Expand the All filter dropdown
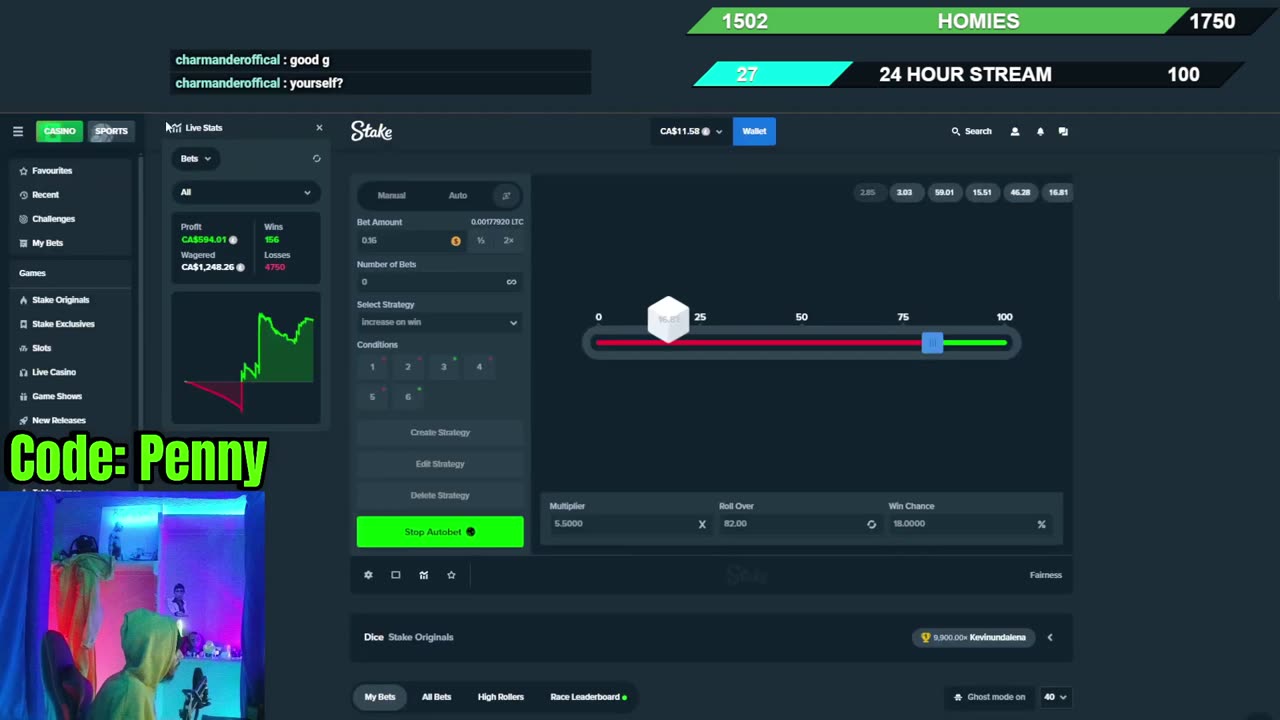The height and width of the screenshot is (720, 1280). pyautogui.click(x=246, y=192)
